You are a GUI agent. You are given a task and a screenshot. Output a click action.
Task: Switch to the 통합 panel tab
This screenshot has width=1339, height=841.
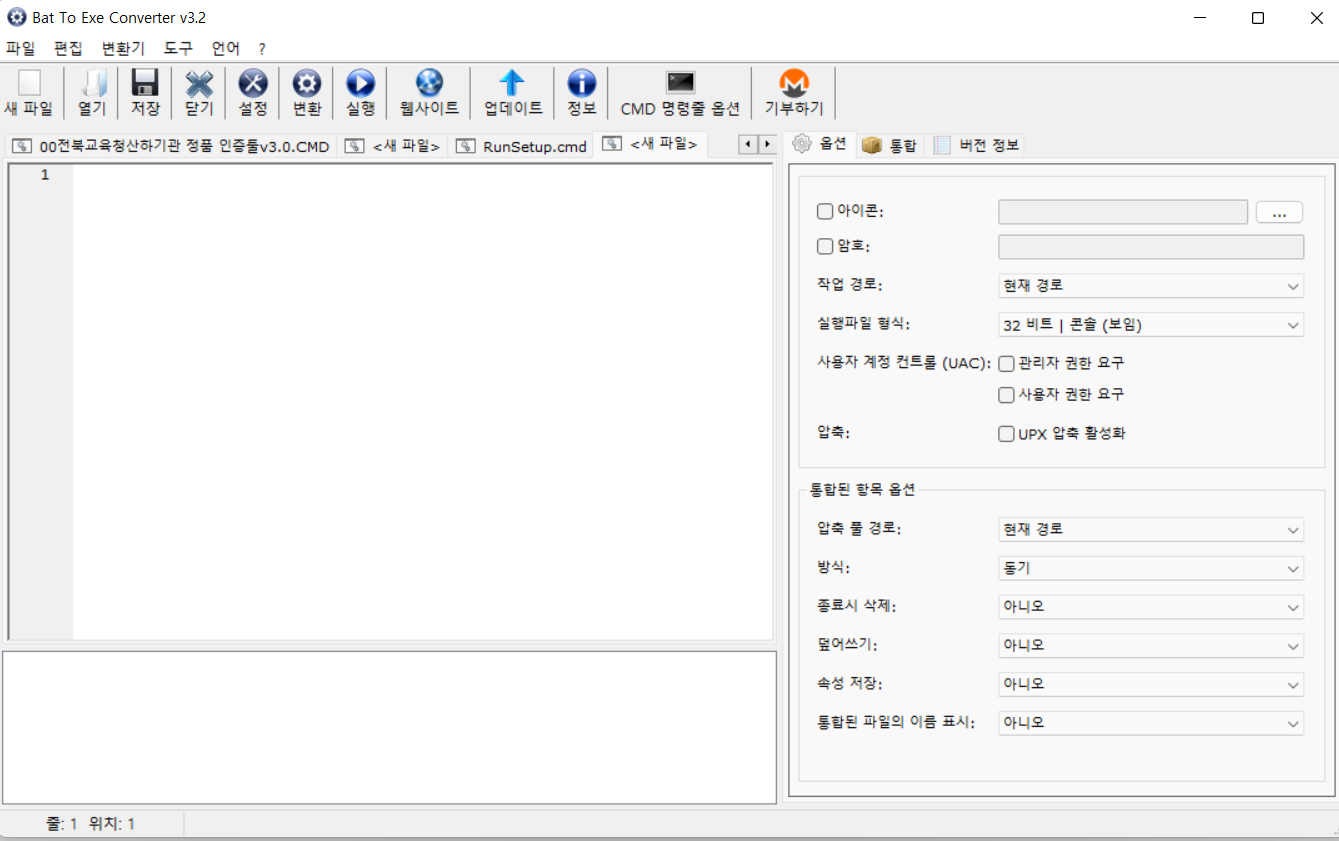(890, 145)
